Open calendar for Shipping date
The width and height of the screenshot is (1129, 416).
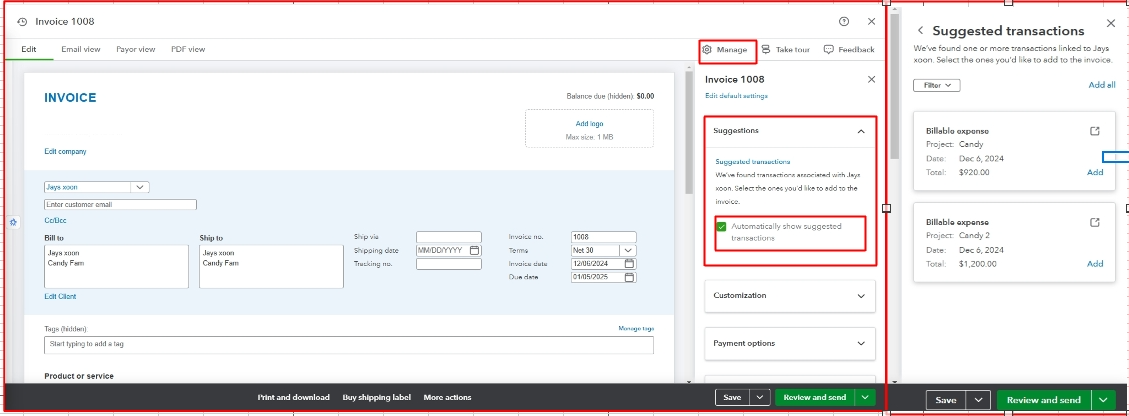click(474, 250)
